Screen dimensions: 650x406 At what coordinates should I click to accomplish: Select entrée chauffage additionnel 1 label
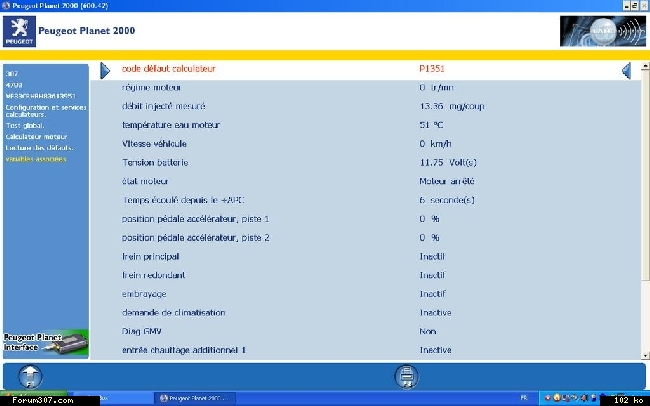point(184,350)
